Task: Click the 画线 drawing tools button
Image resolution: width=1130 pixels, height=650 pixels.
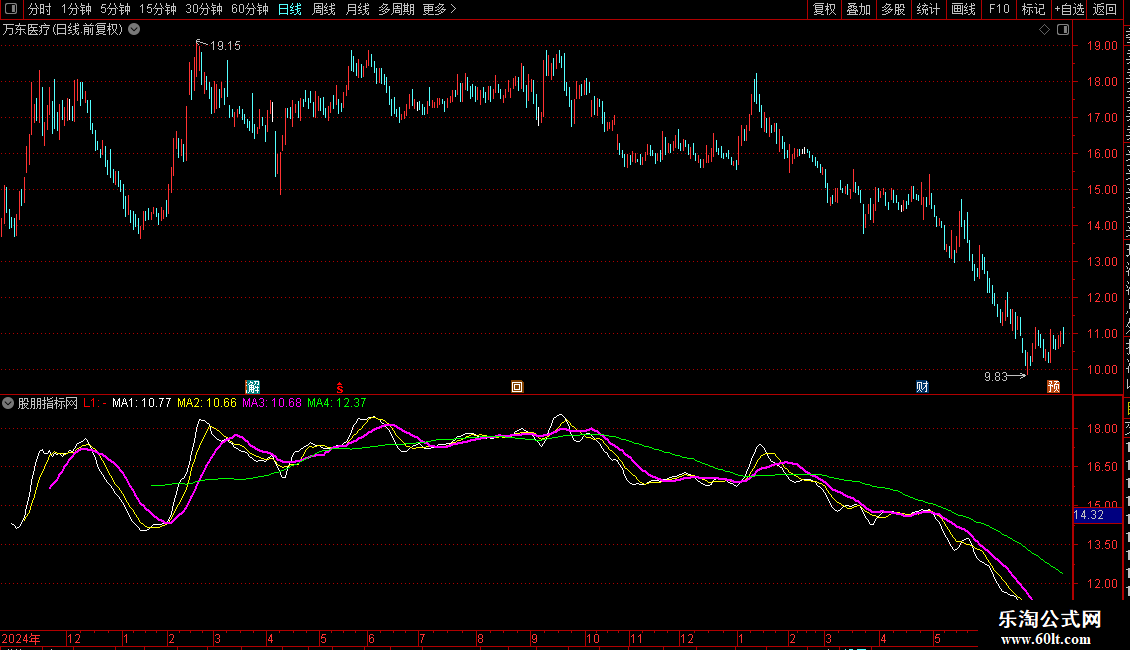Action: pyautogui.click(x=963, y=9)
